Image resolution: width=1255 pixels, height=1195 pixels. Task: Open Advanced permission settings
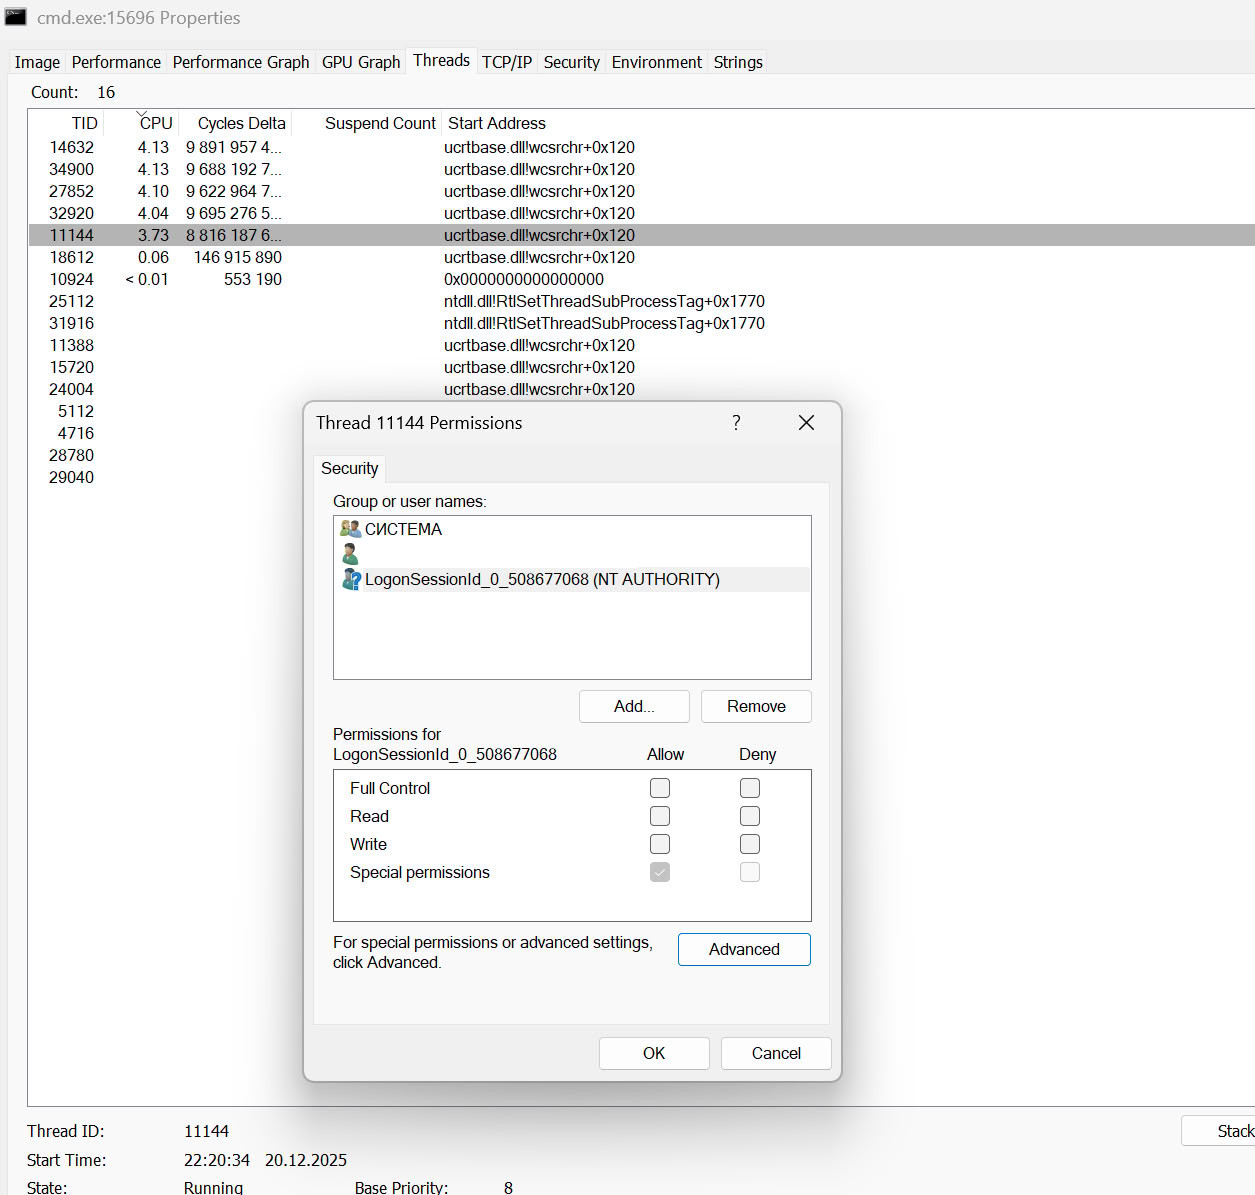click(744, 949)
